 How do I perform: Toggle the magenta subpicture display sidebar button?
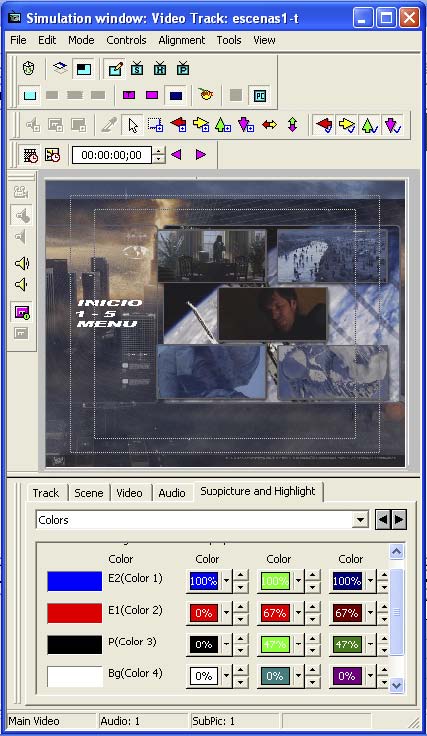[x=22, y=312]
